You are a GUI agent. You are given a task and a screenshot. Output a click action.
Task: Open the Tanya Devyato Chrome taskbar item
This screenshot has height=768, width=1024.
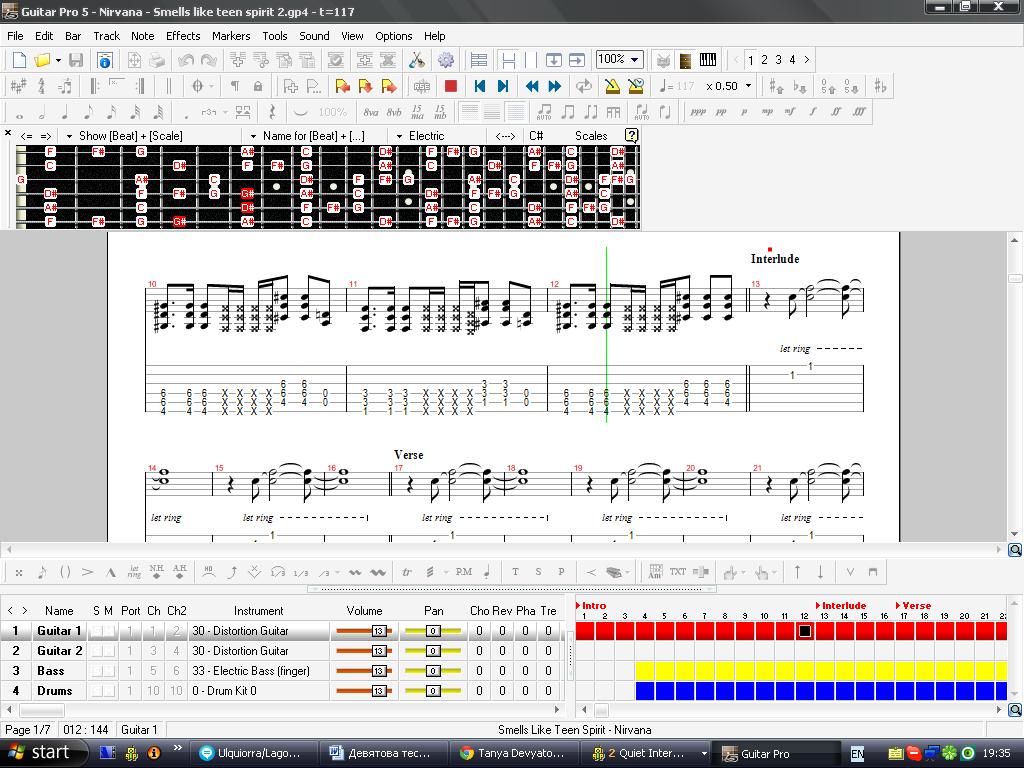(514, 753)
